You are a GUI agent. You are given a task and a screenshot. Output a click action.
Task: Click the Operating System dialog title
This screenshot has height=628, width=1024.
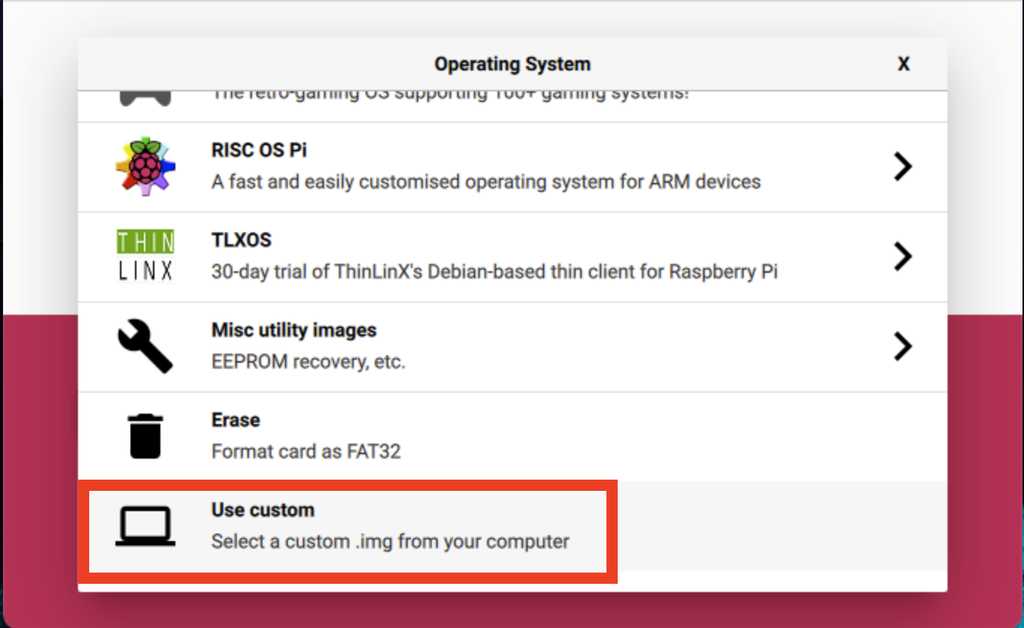(512, 63)
